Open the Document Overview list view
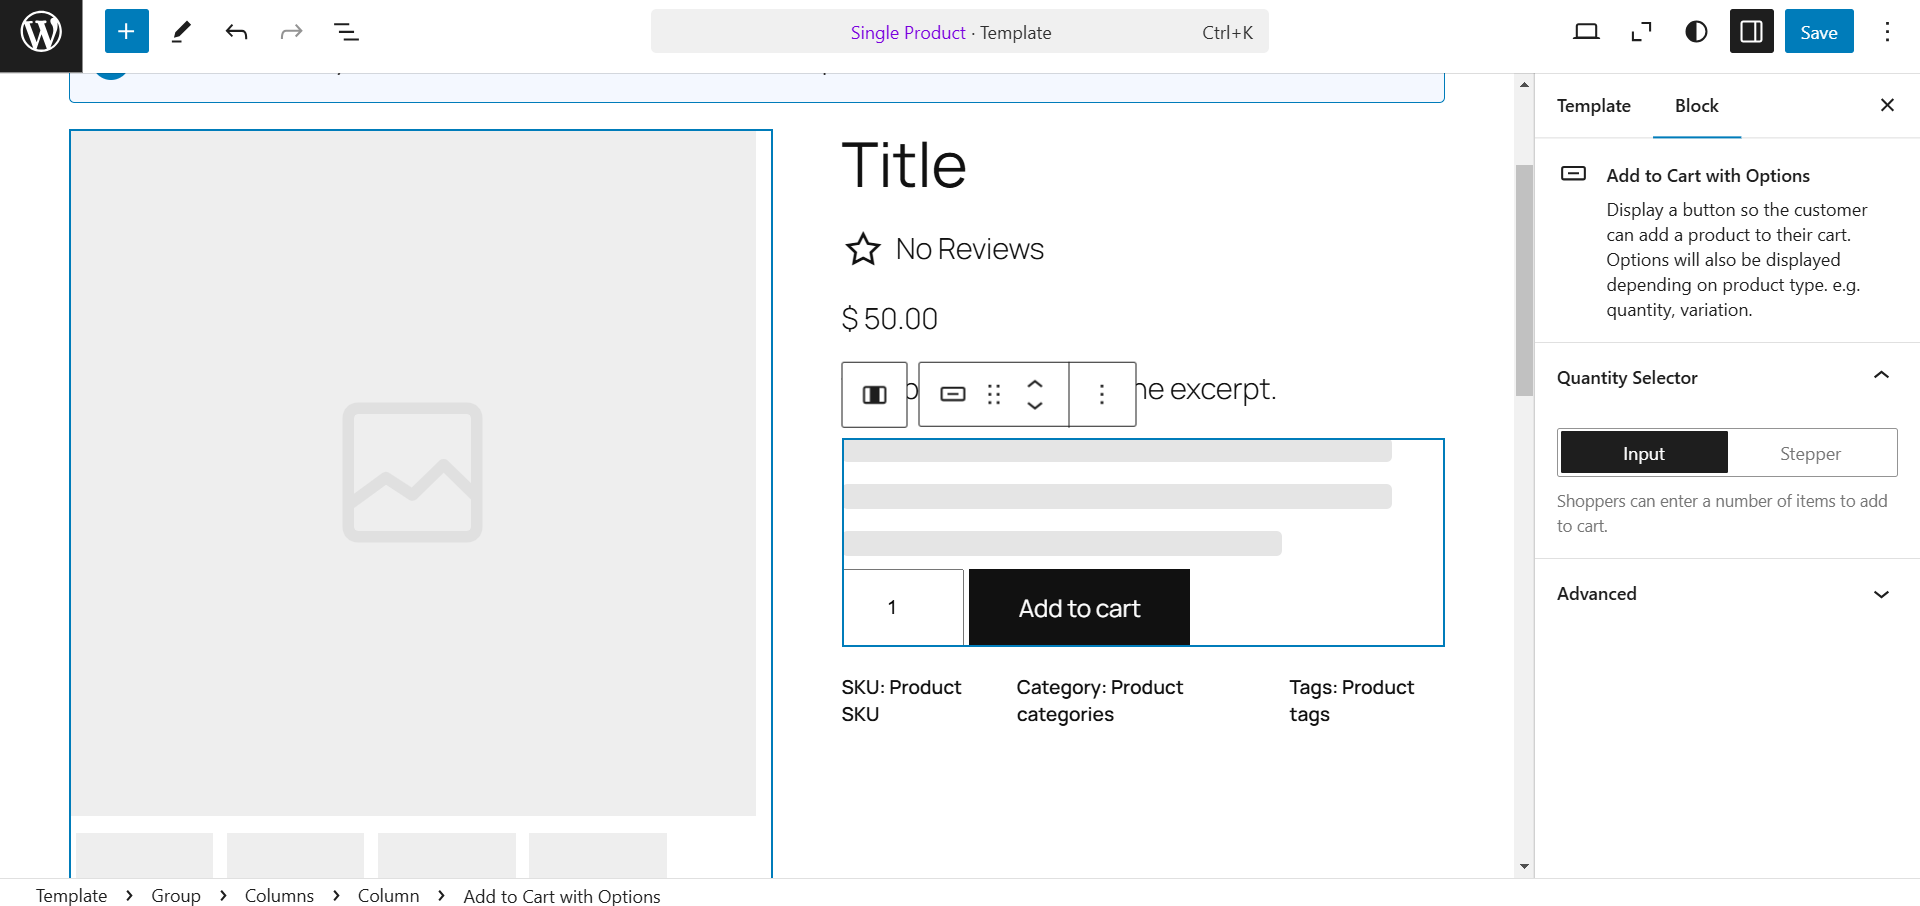Image resolution: width=1920 pixels, height=906 pixels. pos(346,31)
